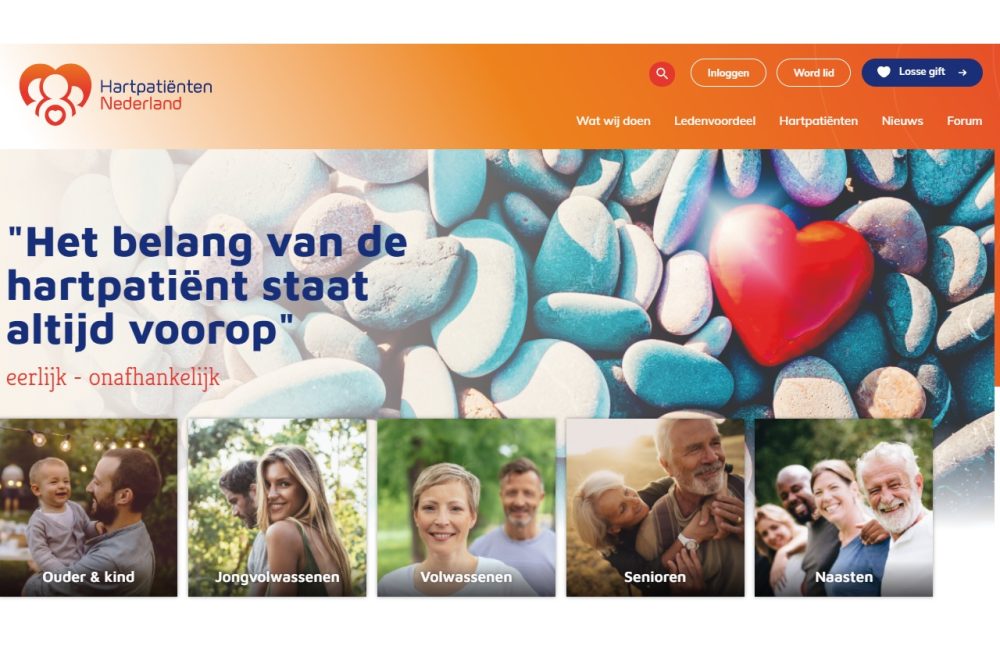Open the Wat wij doen menu
Screen dimensions: 1000x660
pos(613,121)
